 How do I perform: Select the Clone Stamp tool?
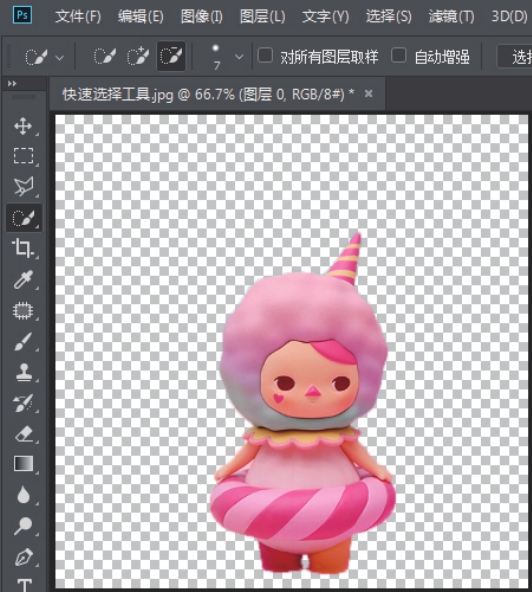pos(23,372)
